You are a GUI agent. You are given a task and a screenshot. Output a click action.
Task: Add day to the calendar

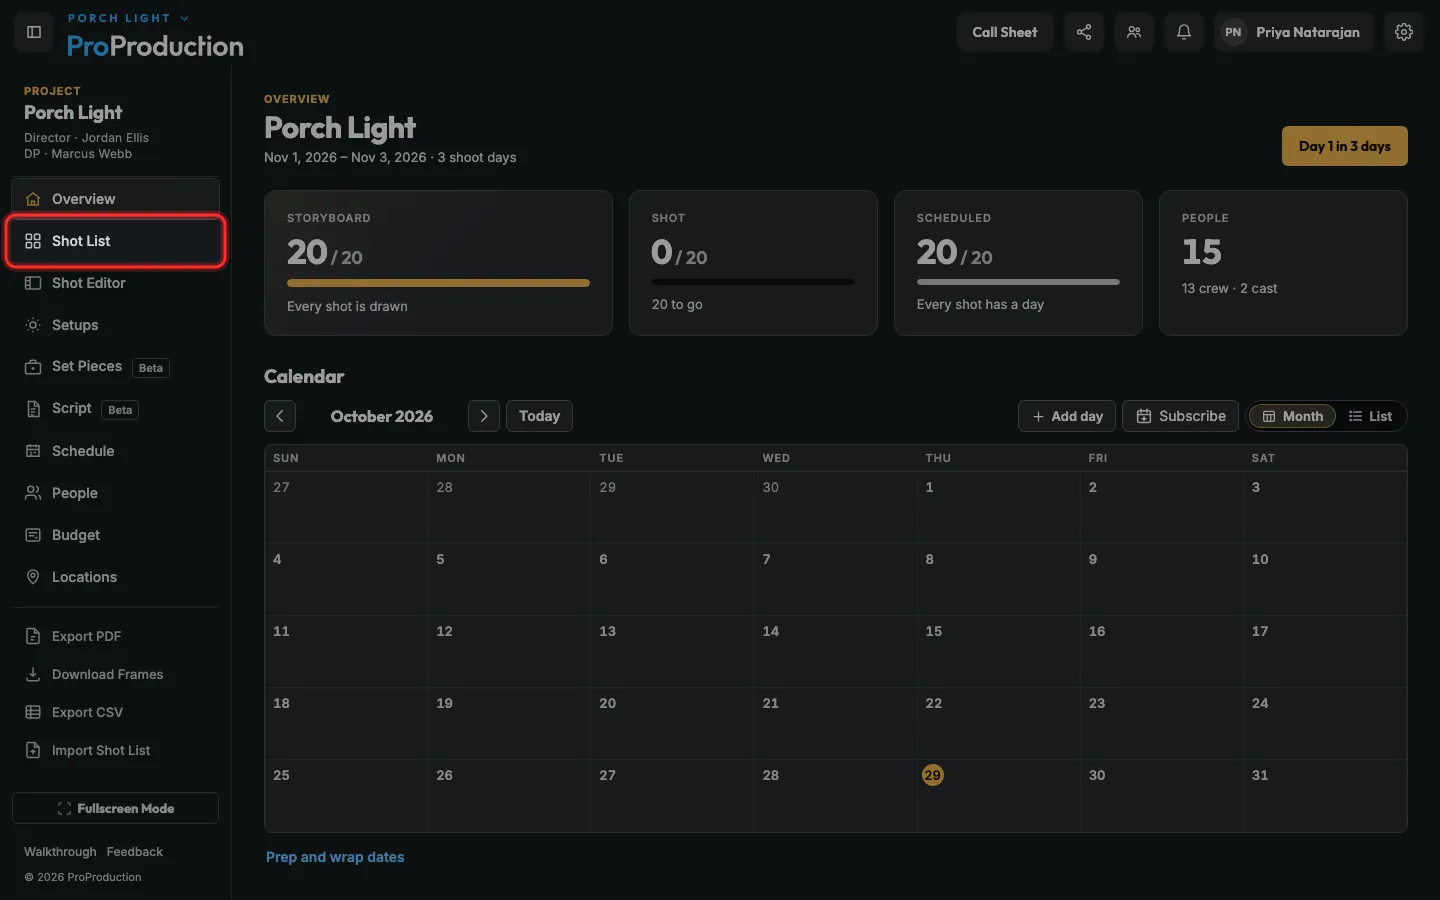click(1067, 416)
